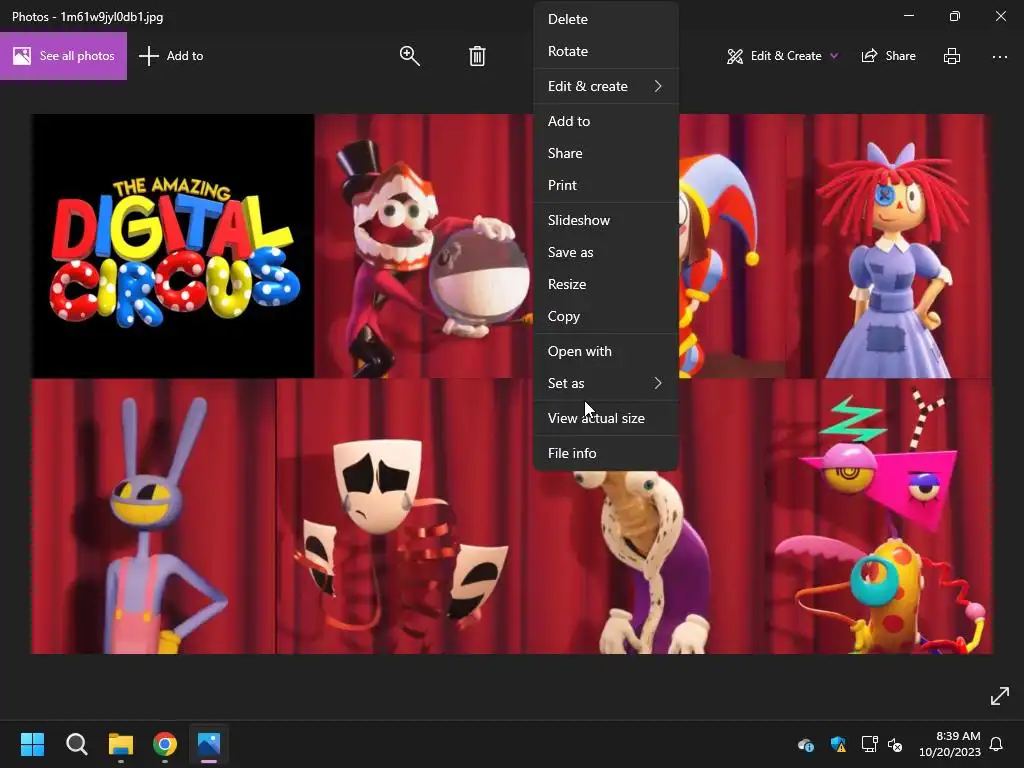
Task: Start Slideshow from context menu
Action: [x=605, y=221]
